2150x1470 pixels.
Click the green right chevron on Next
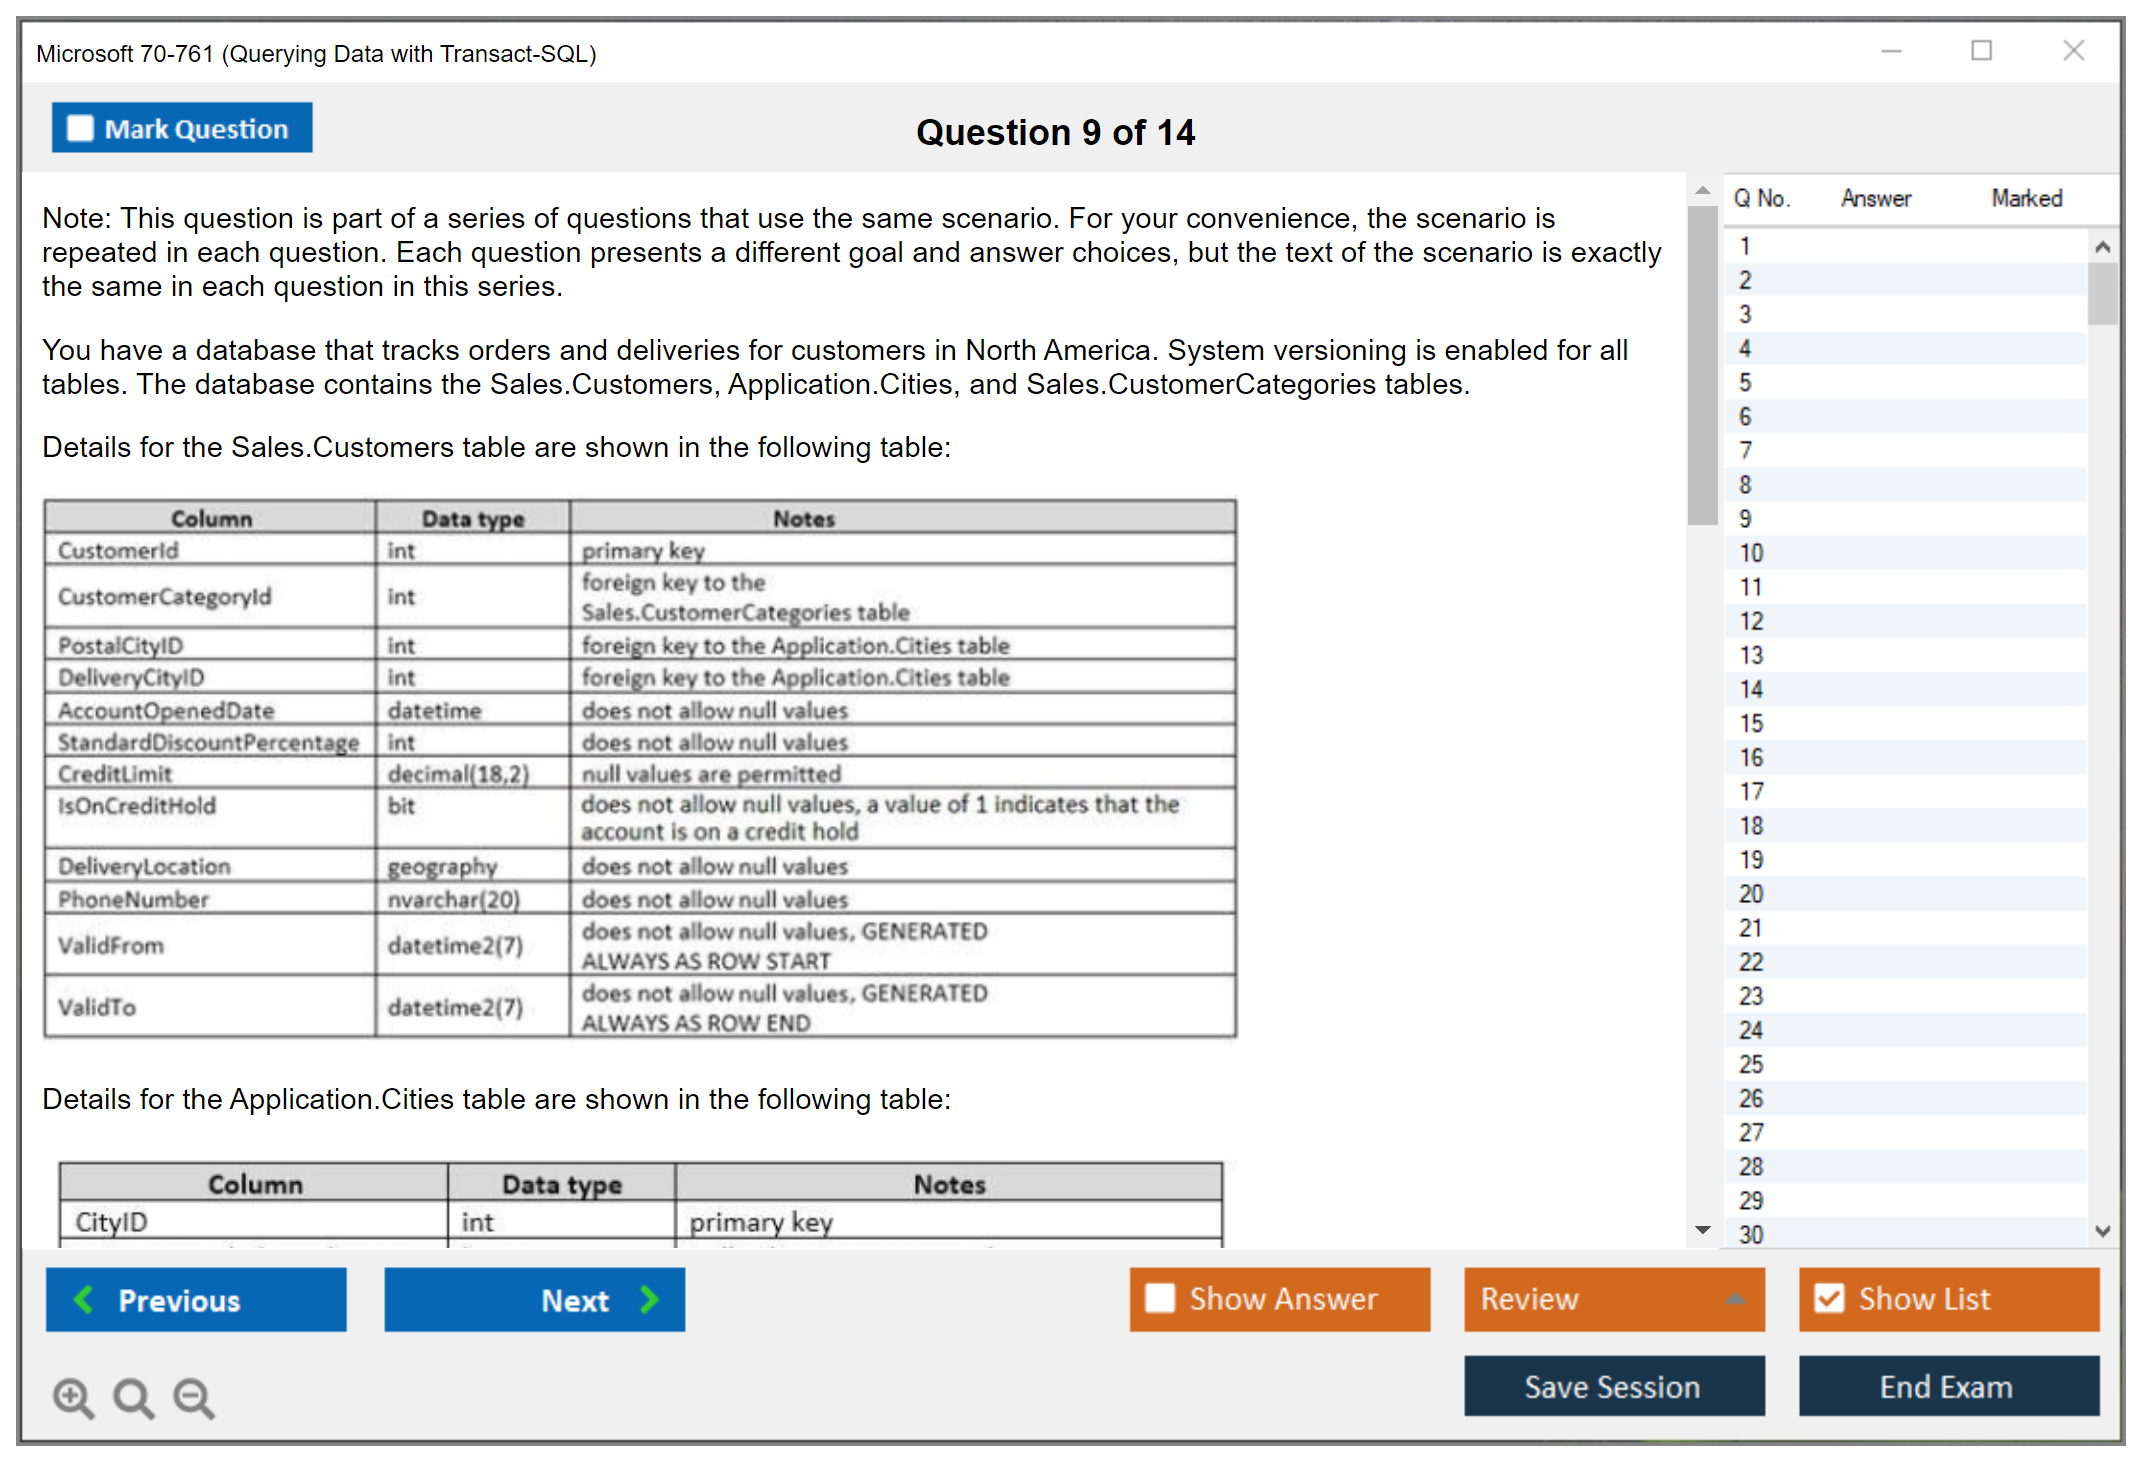point(650,1299)
